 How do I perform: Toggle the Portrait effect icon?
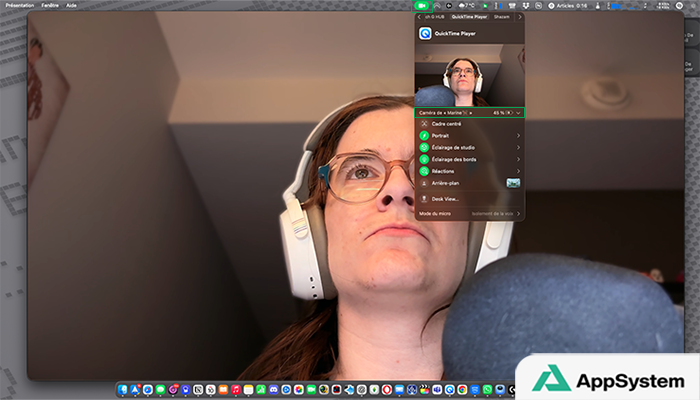point(424,135)
